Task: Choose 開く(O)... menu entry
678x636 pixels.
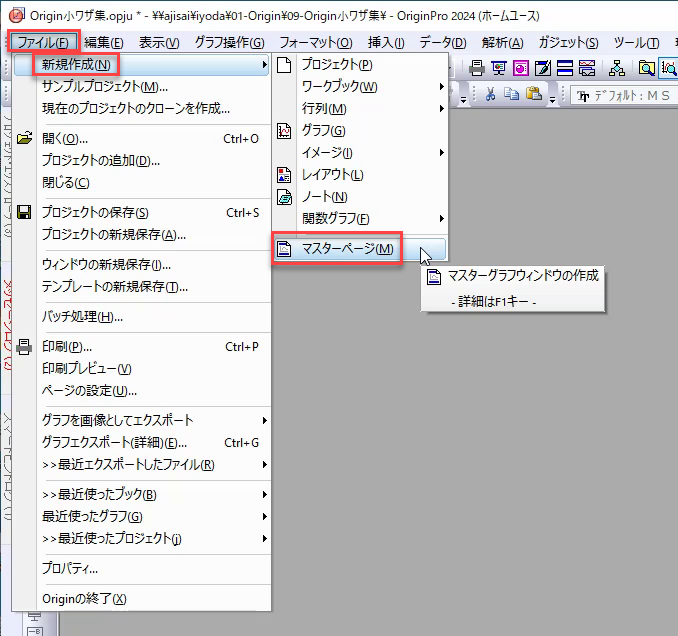Action: [x=141, y=139]
